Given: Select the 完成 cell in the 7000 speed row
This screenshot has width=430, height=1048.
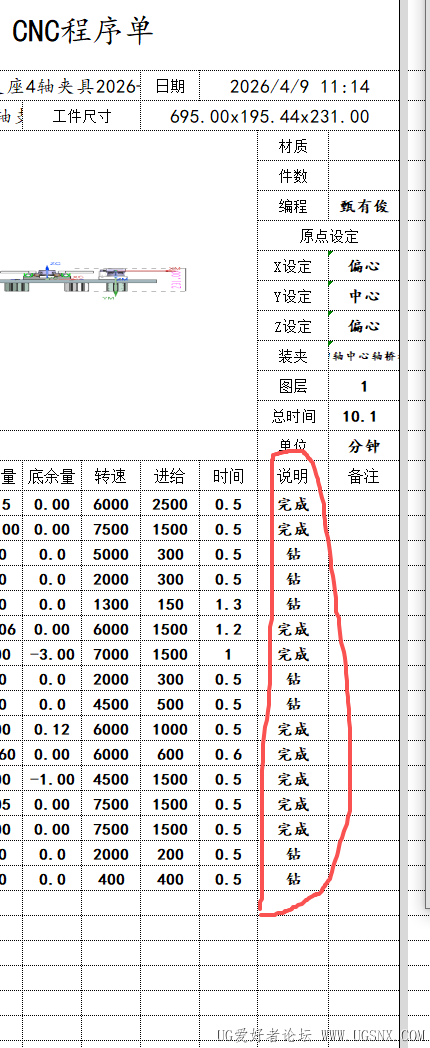Looking at the screenshot, I should pyautogui.click(x=293, y=654).
